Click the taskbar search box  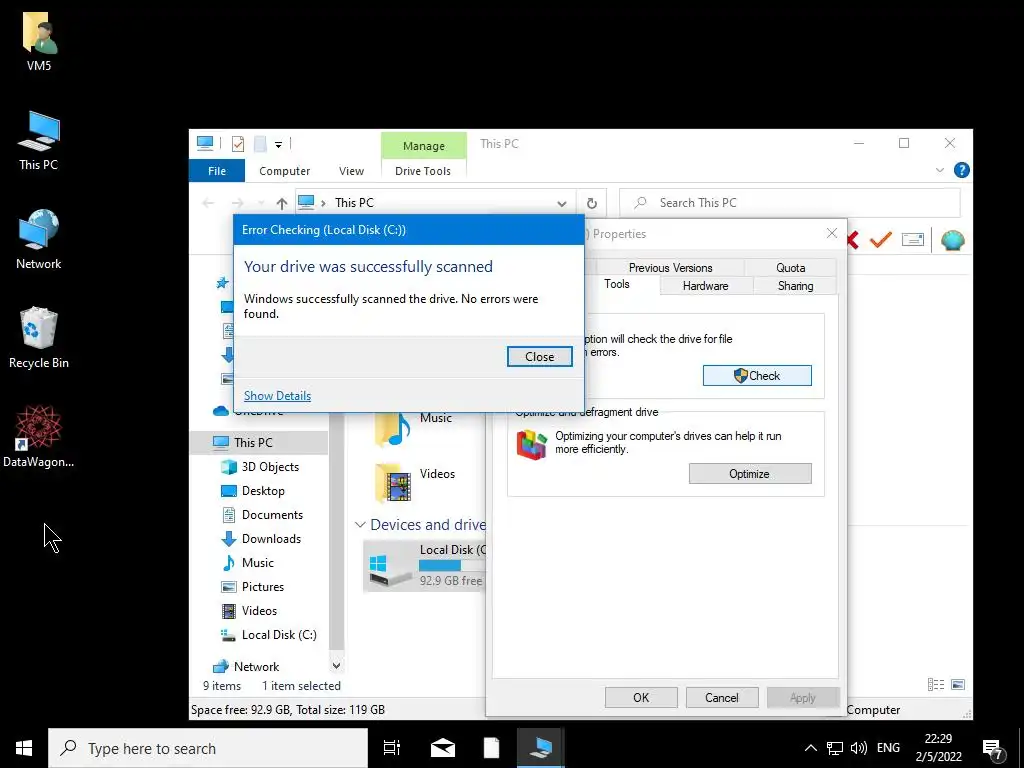click(208, 748)
